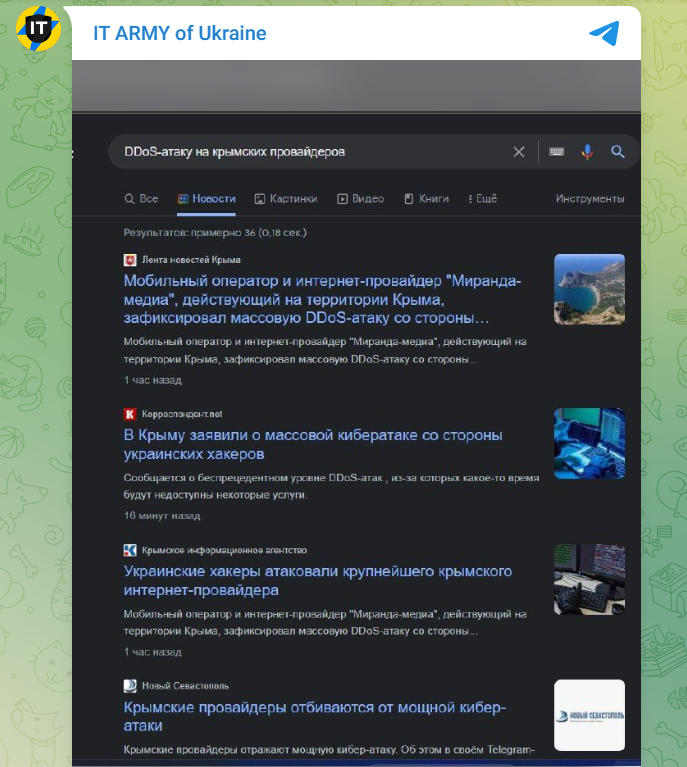
Task: Select the Картинки tab
Action: (x=286, y=199)
